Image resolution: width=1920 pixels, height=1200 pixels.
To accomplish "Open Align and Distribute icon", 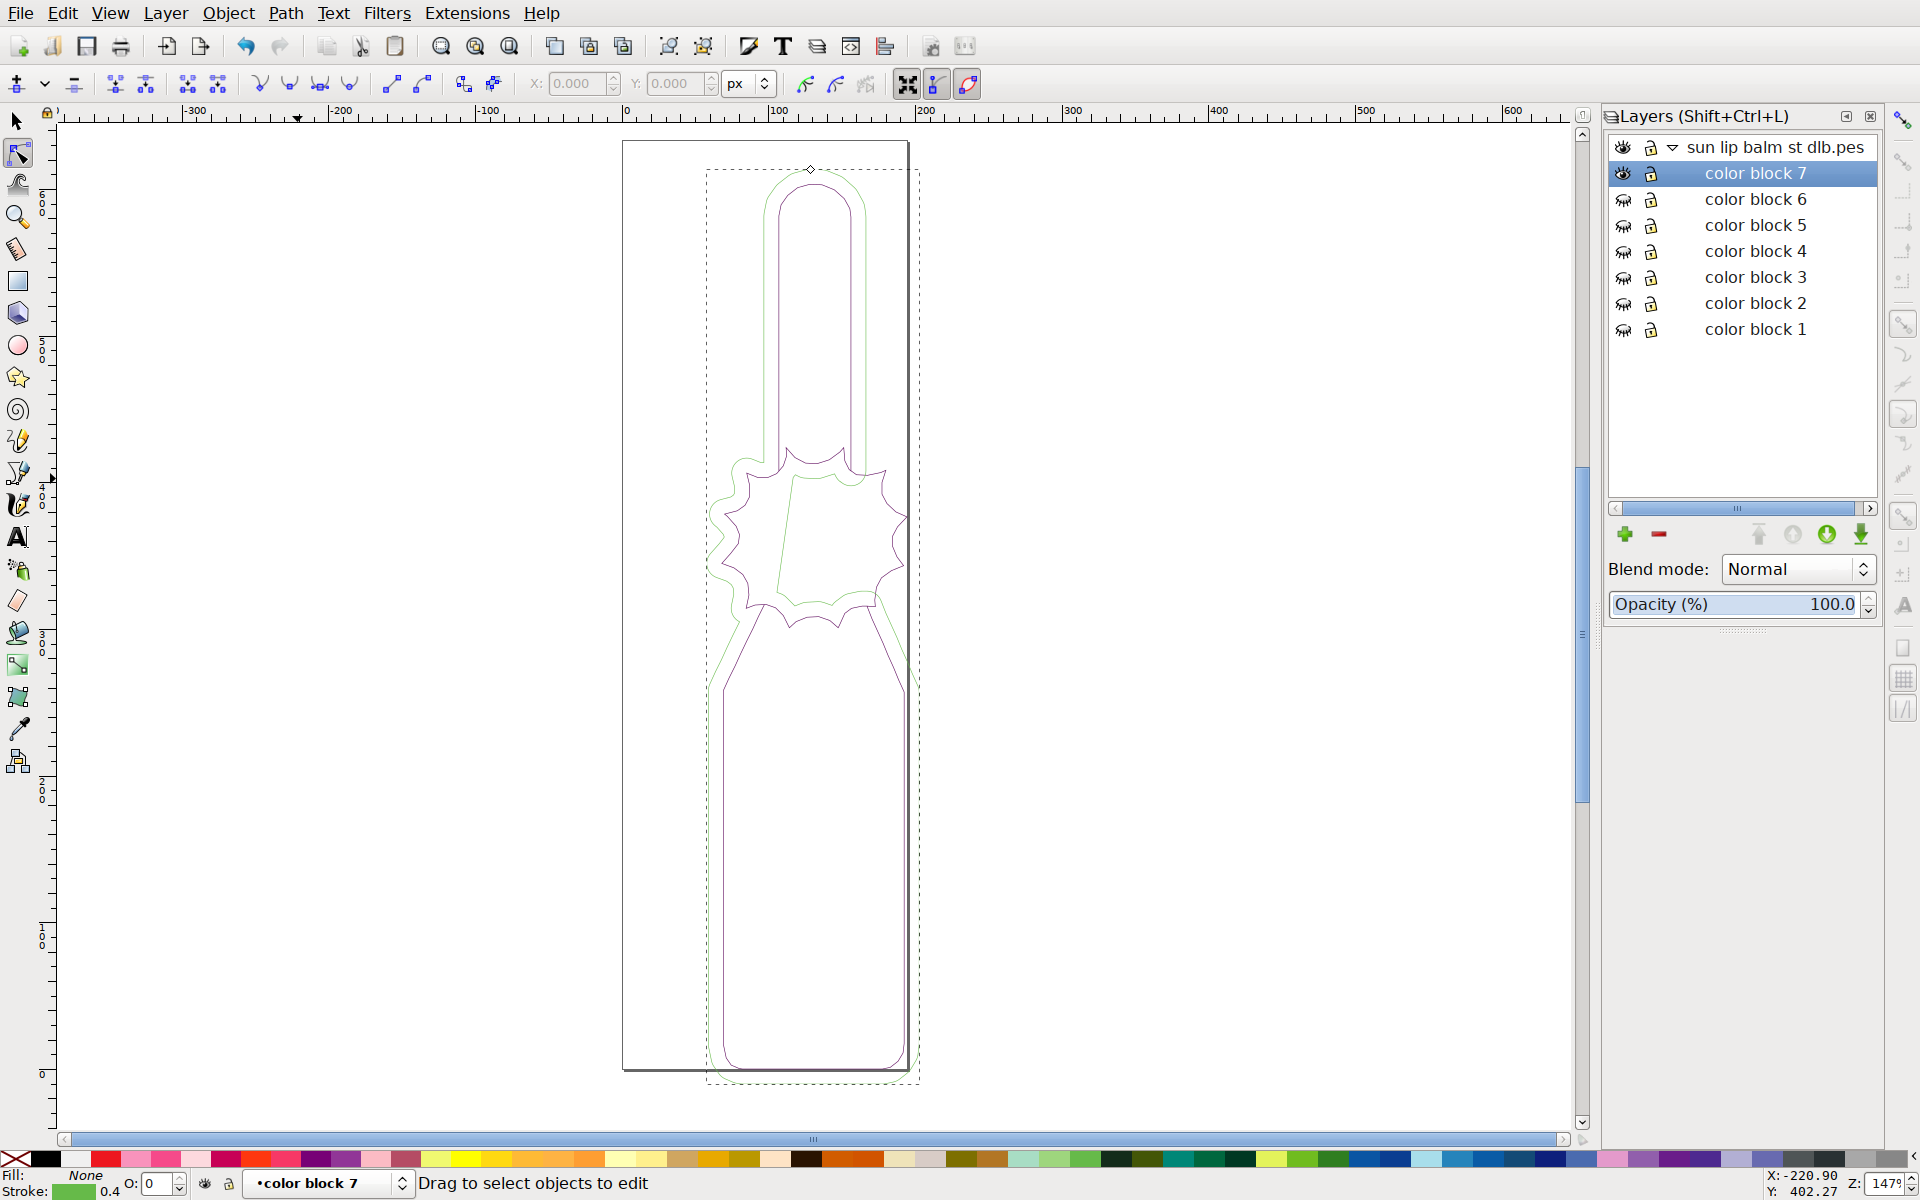I will [x=885, y=47].
